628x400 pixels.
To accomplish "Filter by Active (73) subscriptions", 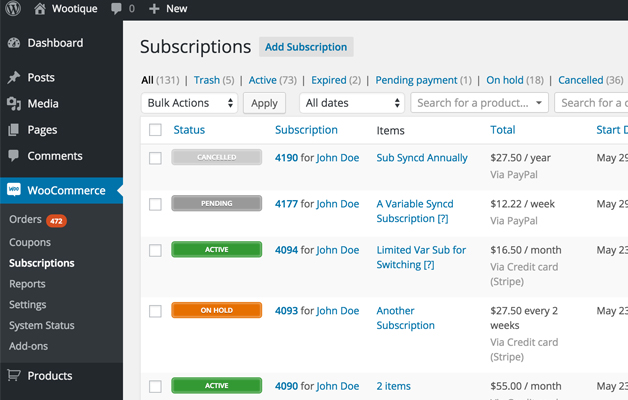I will click(x=273, y=80).
